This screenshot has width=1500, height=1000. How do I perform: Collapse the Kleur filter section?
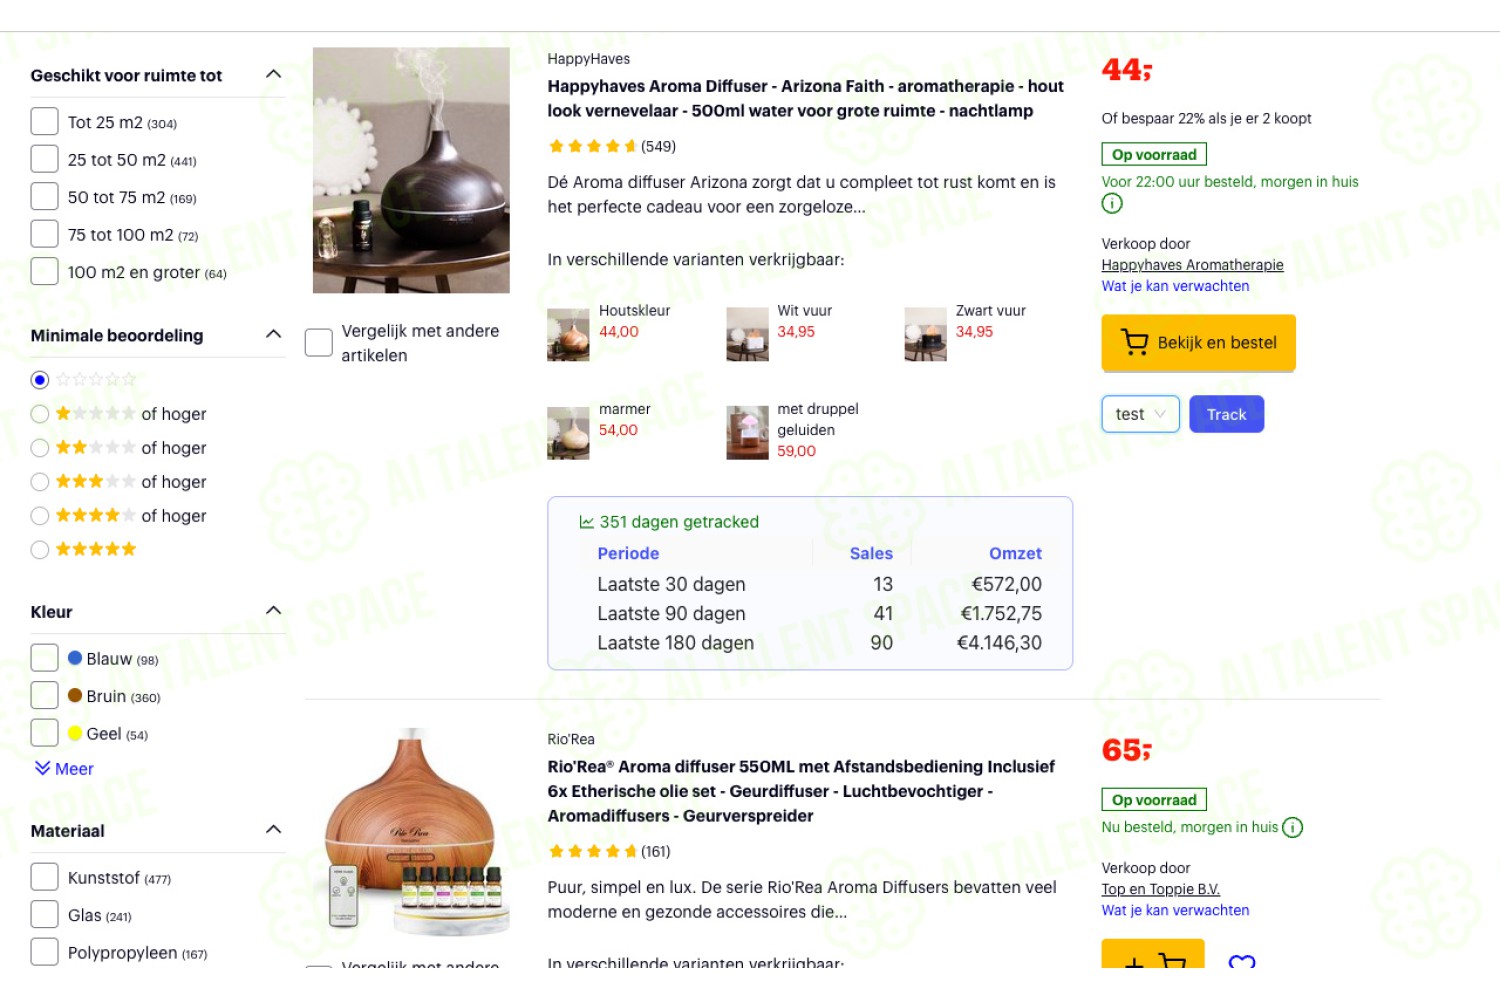[273, 611]
